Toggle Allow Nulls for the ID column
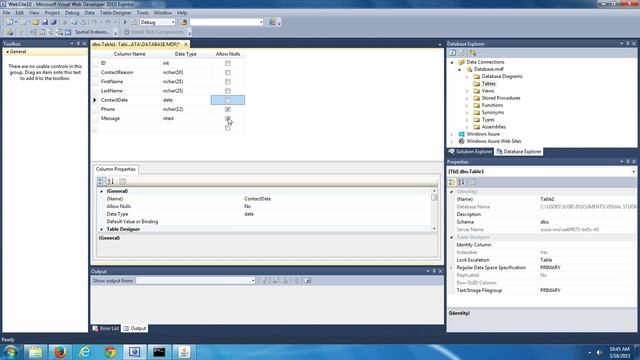Image resolution: width=640 pixels, height=360 pixels. pos(228,63)
